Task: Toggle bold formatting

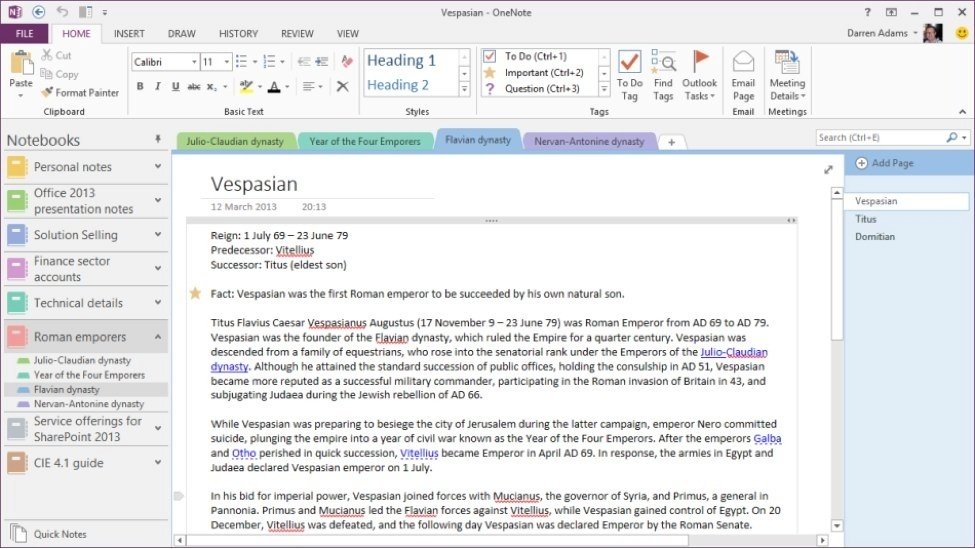Action: coord(140,87)
